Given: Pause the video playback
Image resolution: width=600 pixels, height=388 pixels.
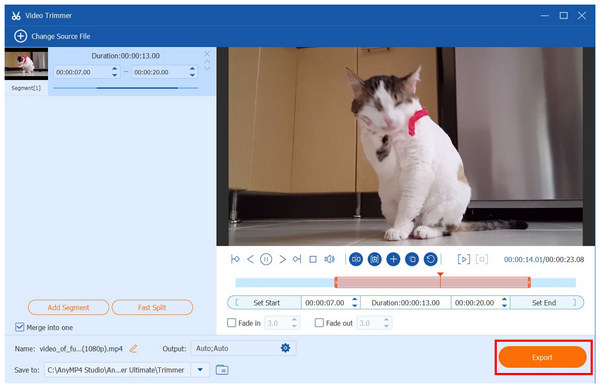Looking at the screenshot, I should click(266, 259).
